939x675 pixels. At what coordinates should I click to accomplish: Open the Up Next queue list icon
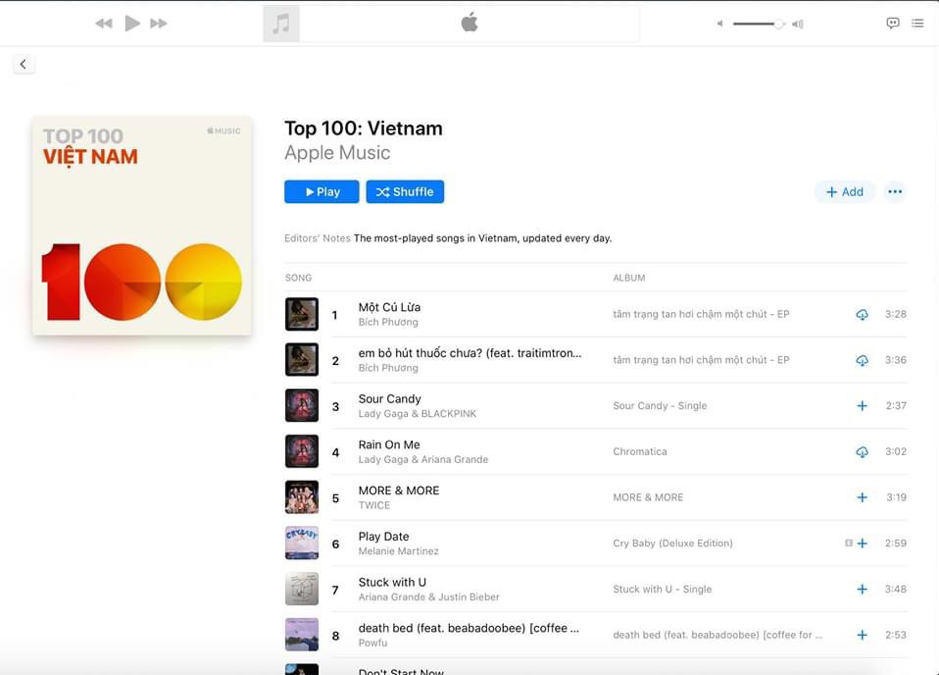click(917, 23)
